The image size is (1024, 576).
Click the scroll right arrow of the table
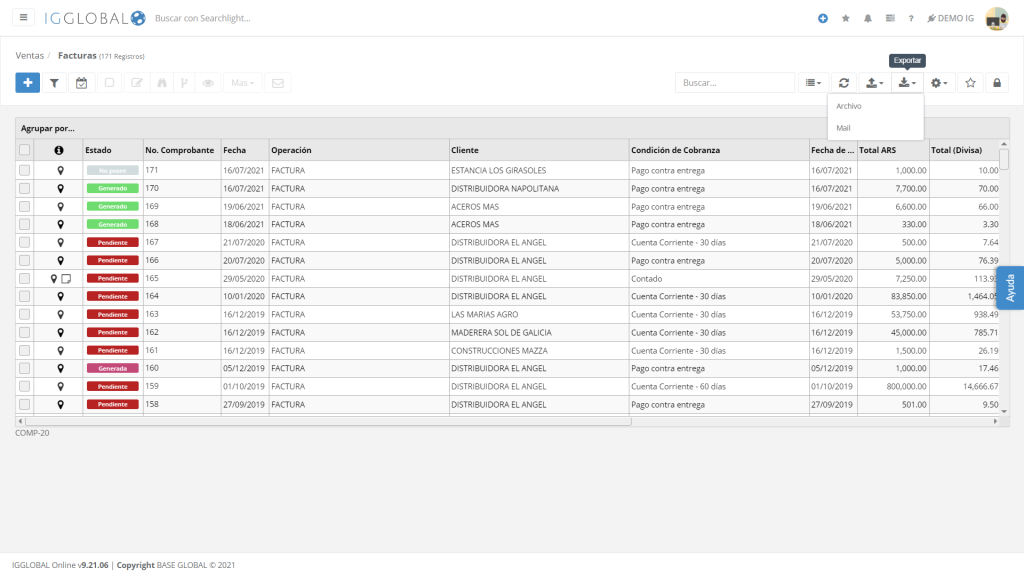pyautogui.click(x=995, y=421)
